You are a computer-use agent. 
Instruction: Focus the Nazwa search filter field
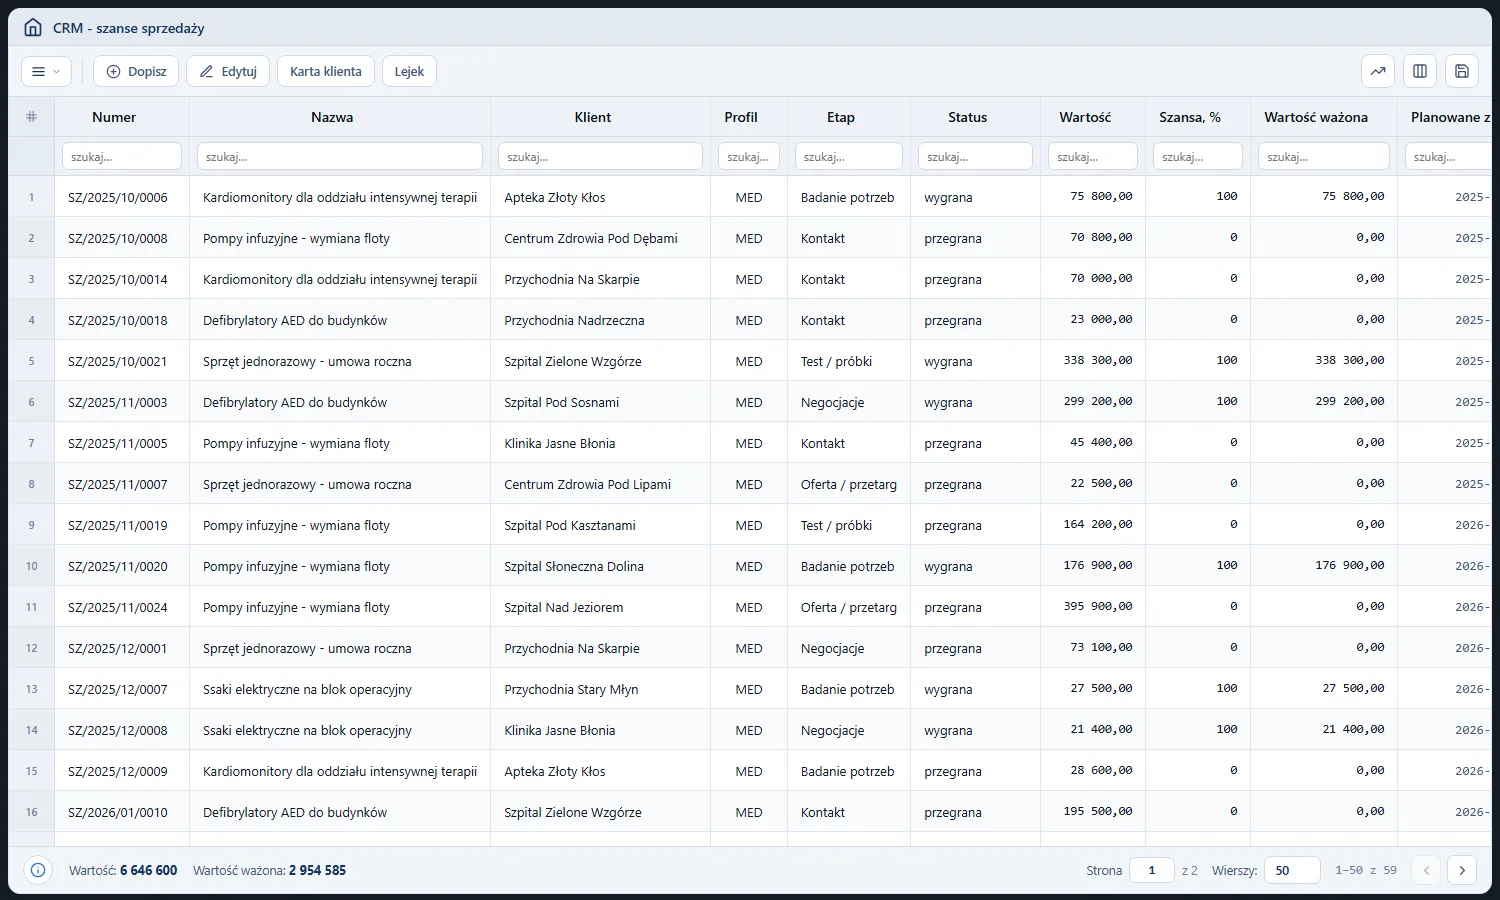coord(340,156)
